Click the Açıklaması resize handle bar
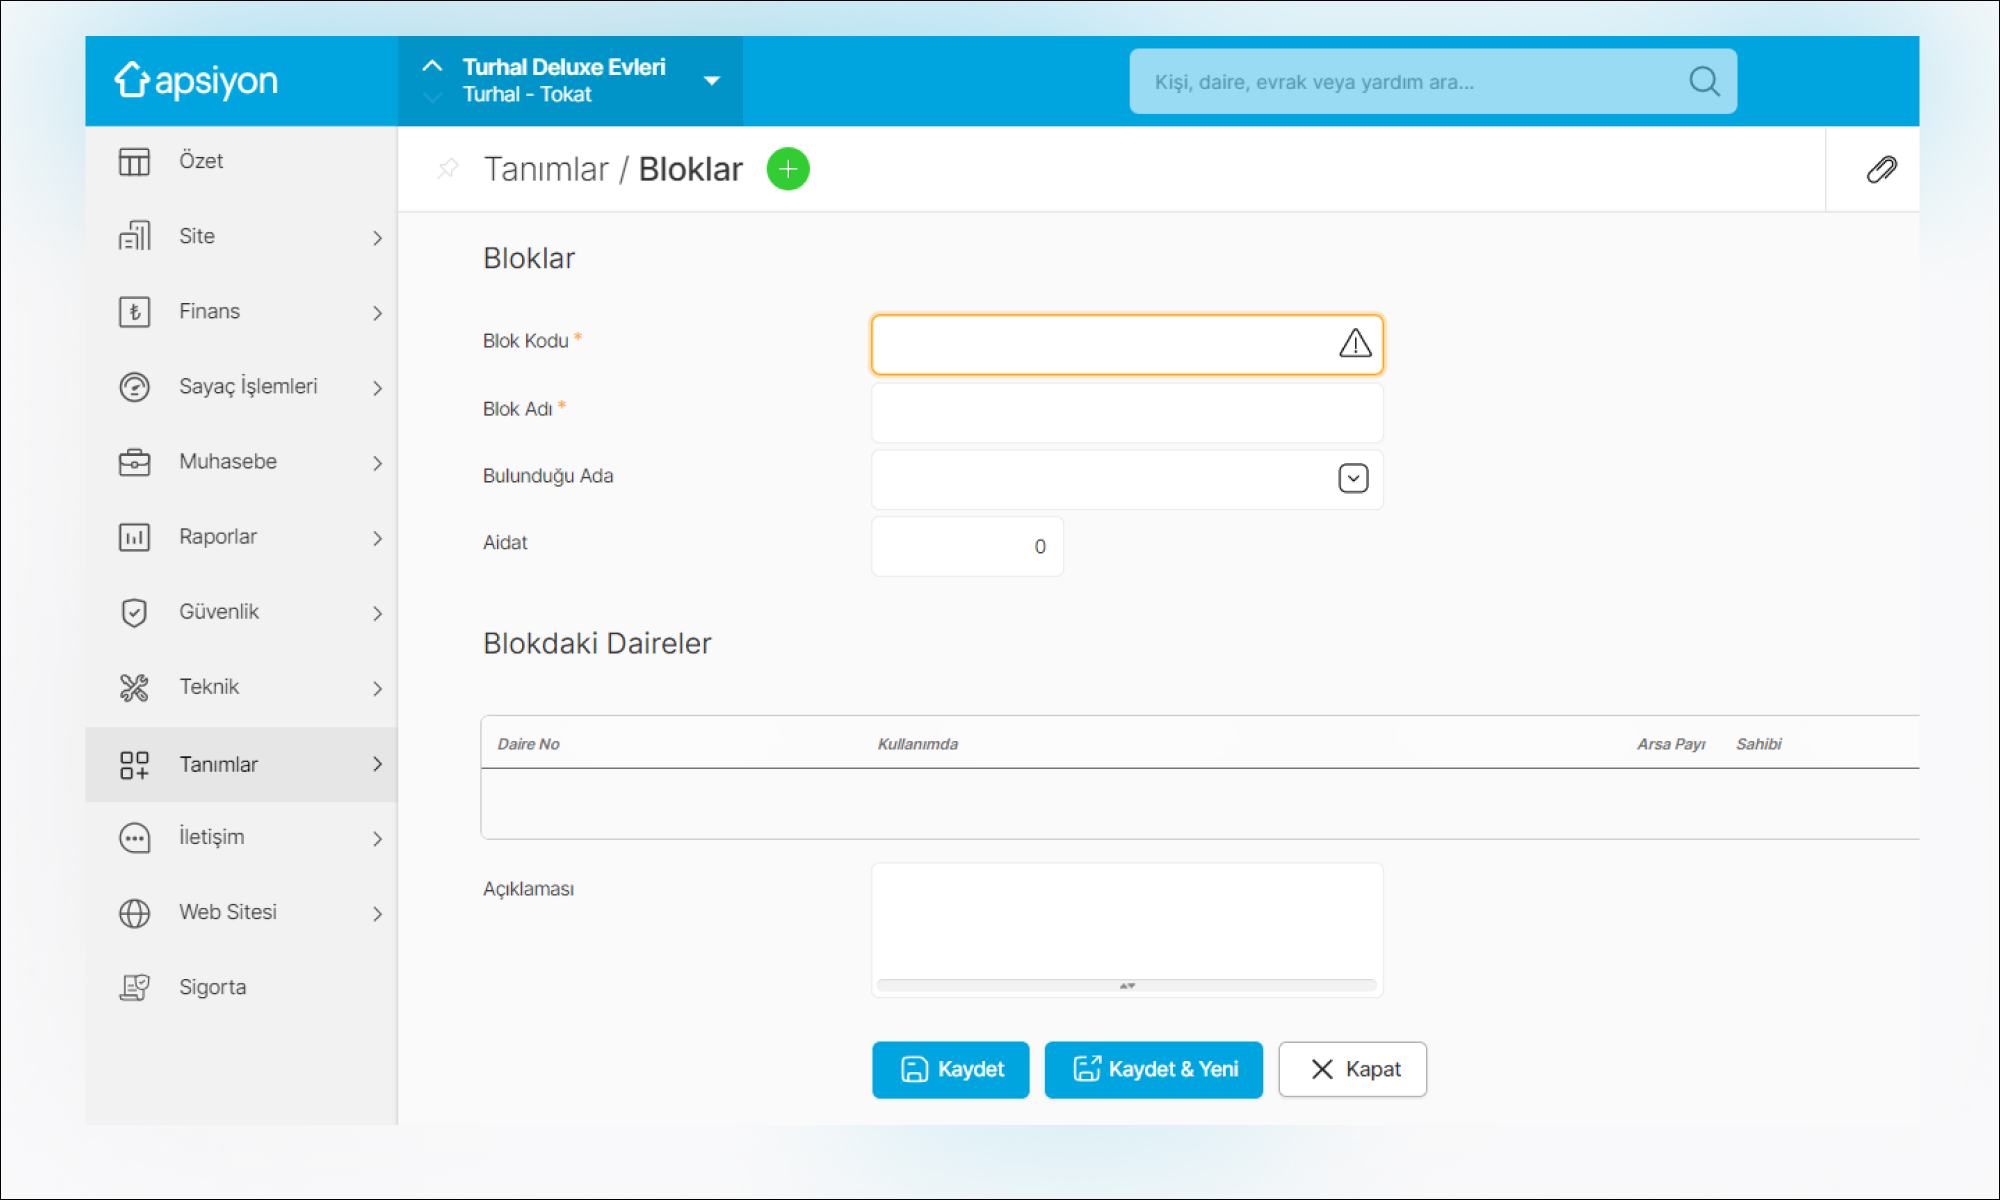Image resolution: width=2000 pixels, height=1200 pixels. tap(1127, 986)
